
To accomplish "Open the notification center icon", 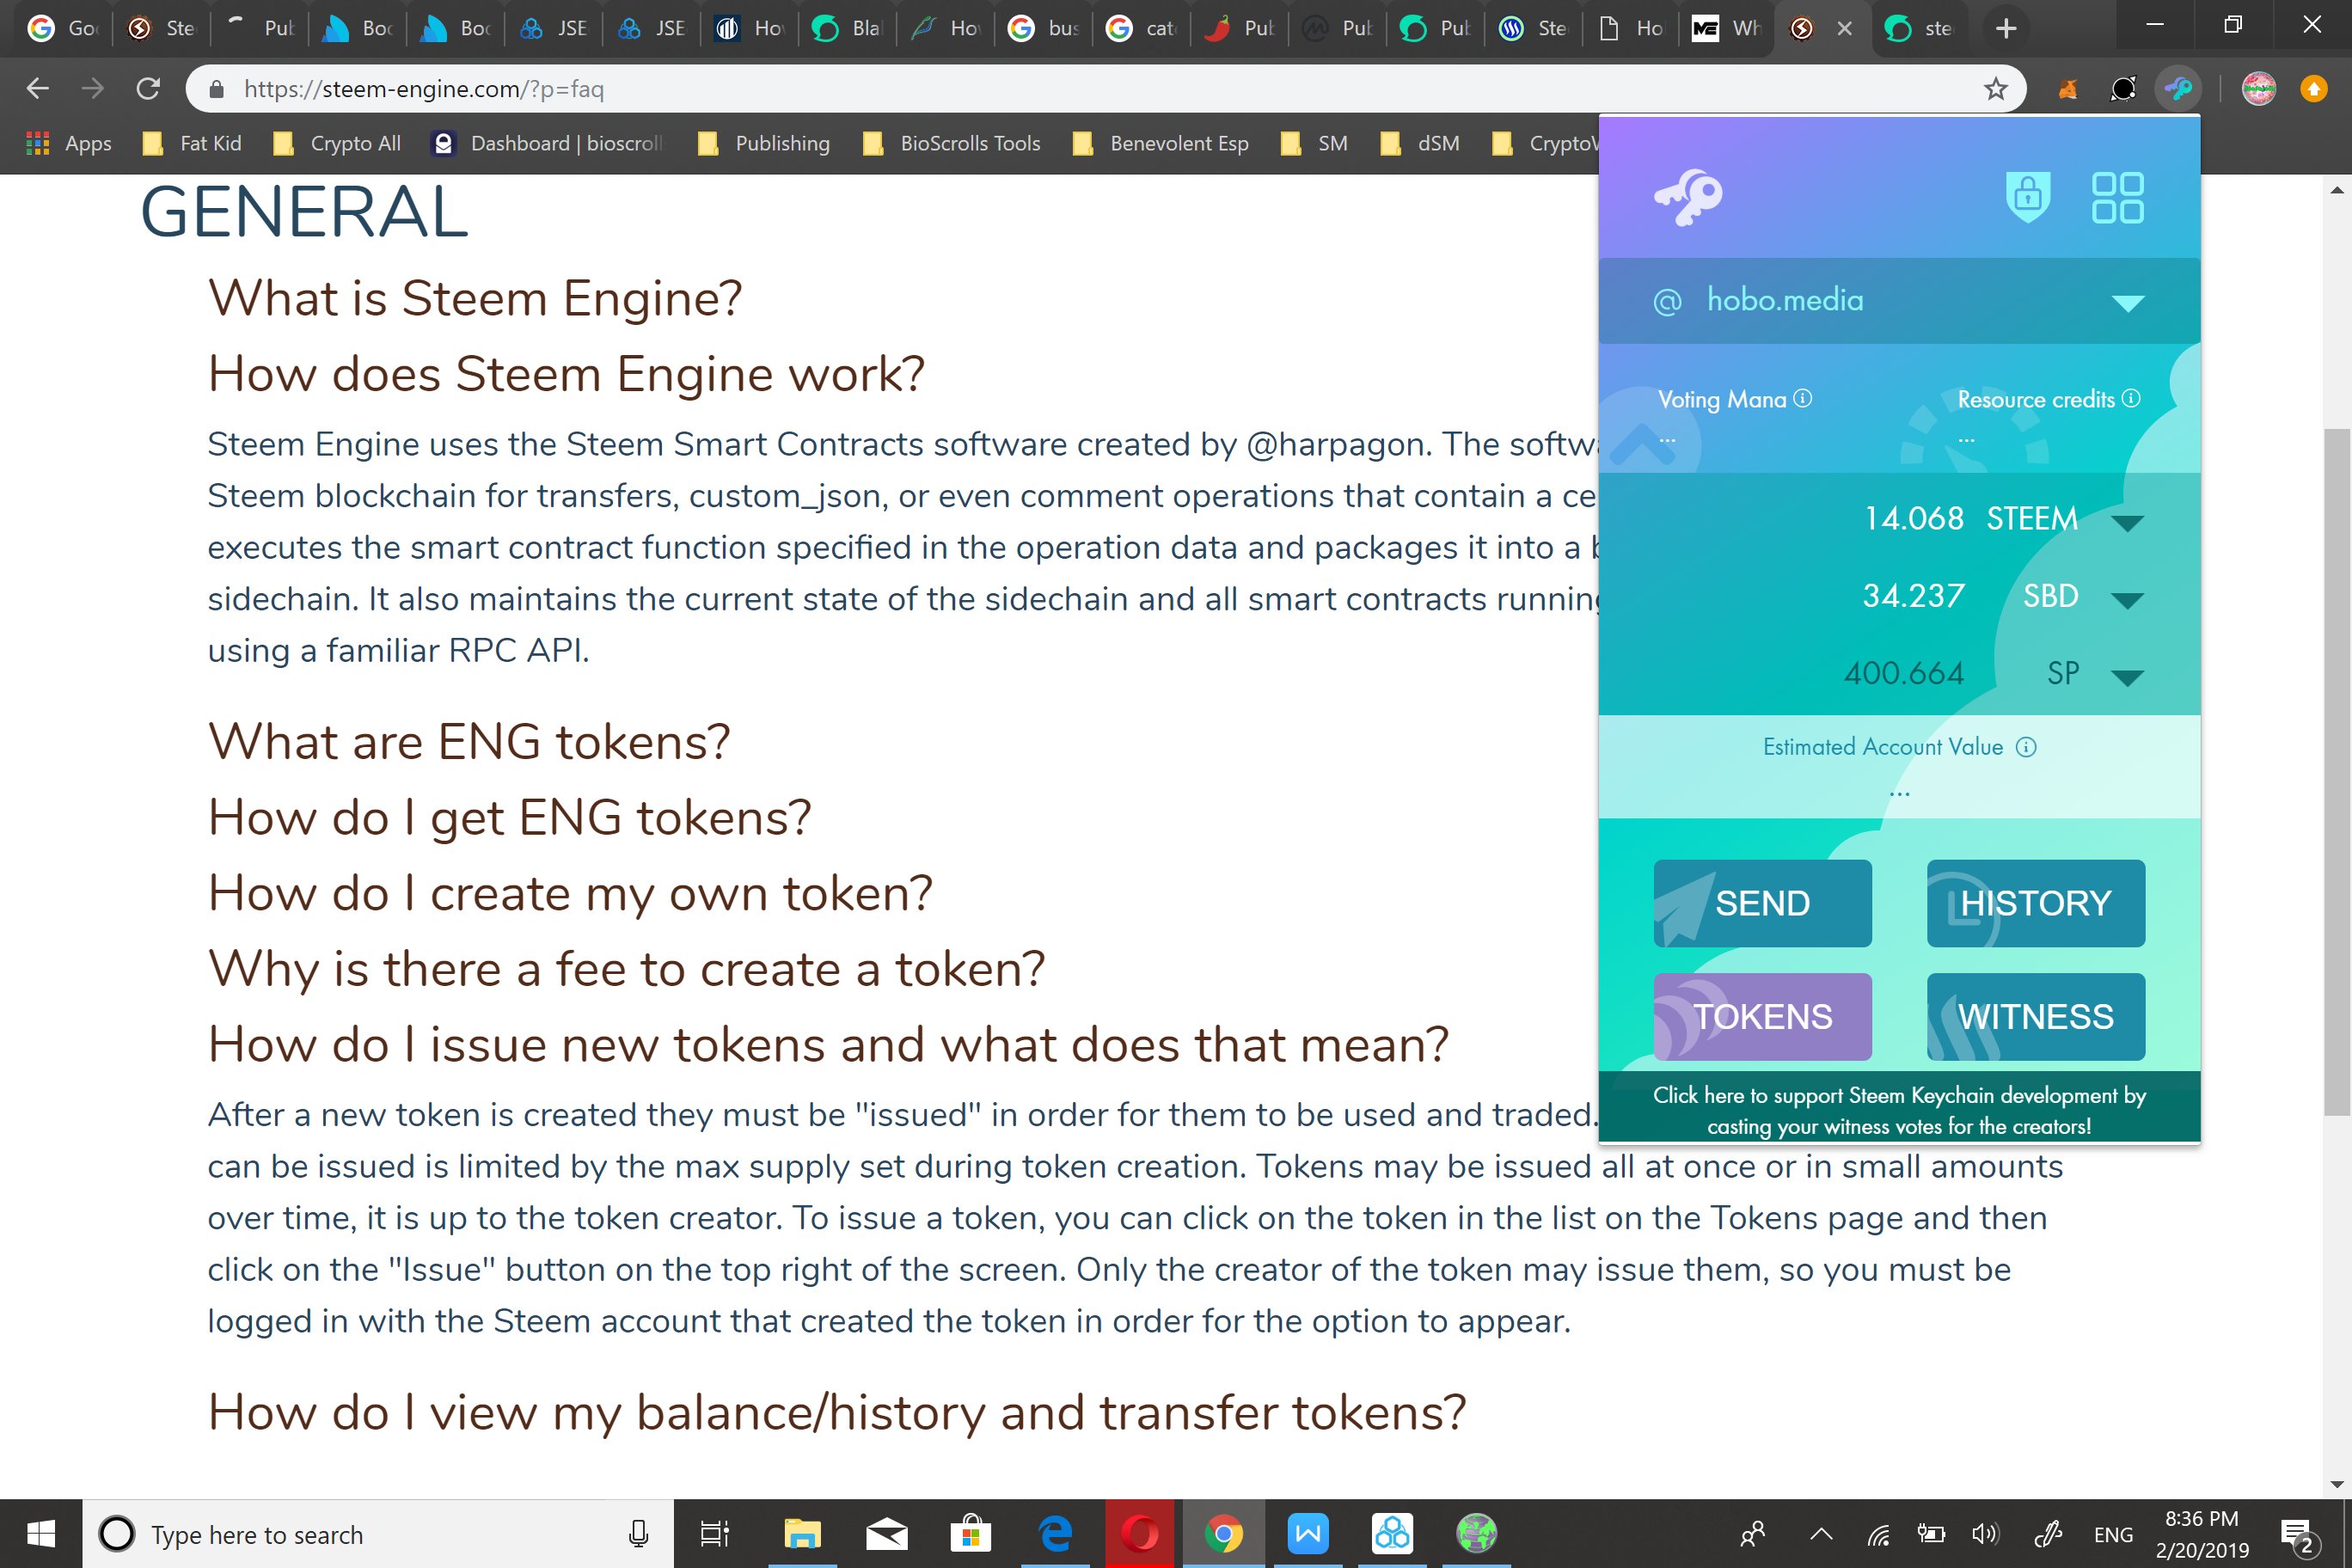I will [2296, 1534].
